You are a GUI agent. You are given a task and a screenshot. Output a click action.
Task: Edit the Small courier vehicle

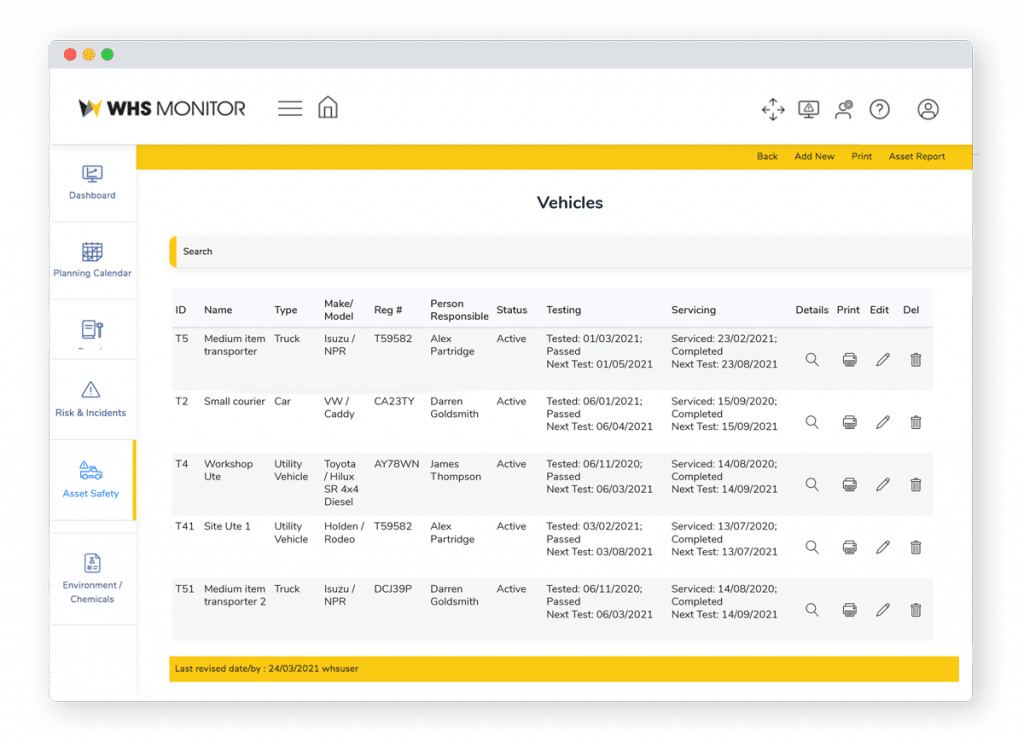click(882, 422)
